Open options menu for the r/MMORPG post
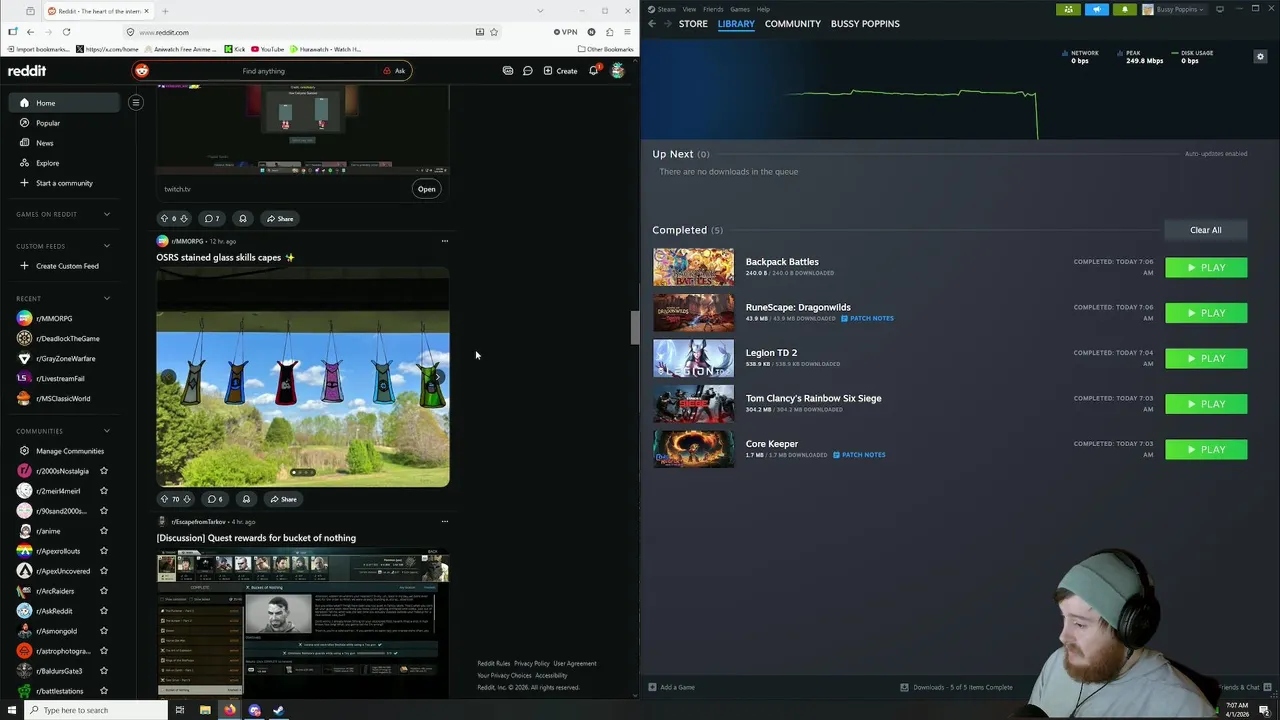The image size is (1280, 720). click(445, 241)
